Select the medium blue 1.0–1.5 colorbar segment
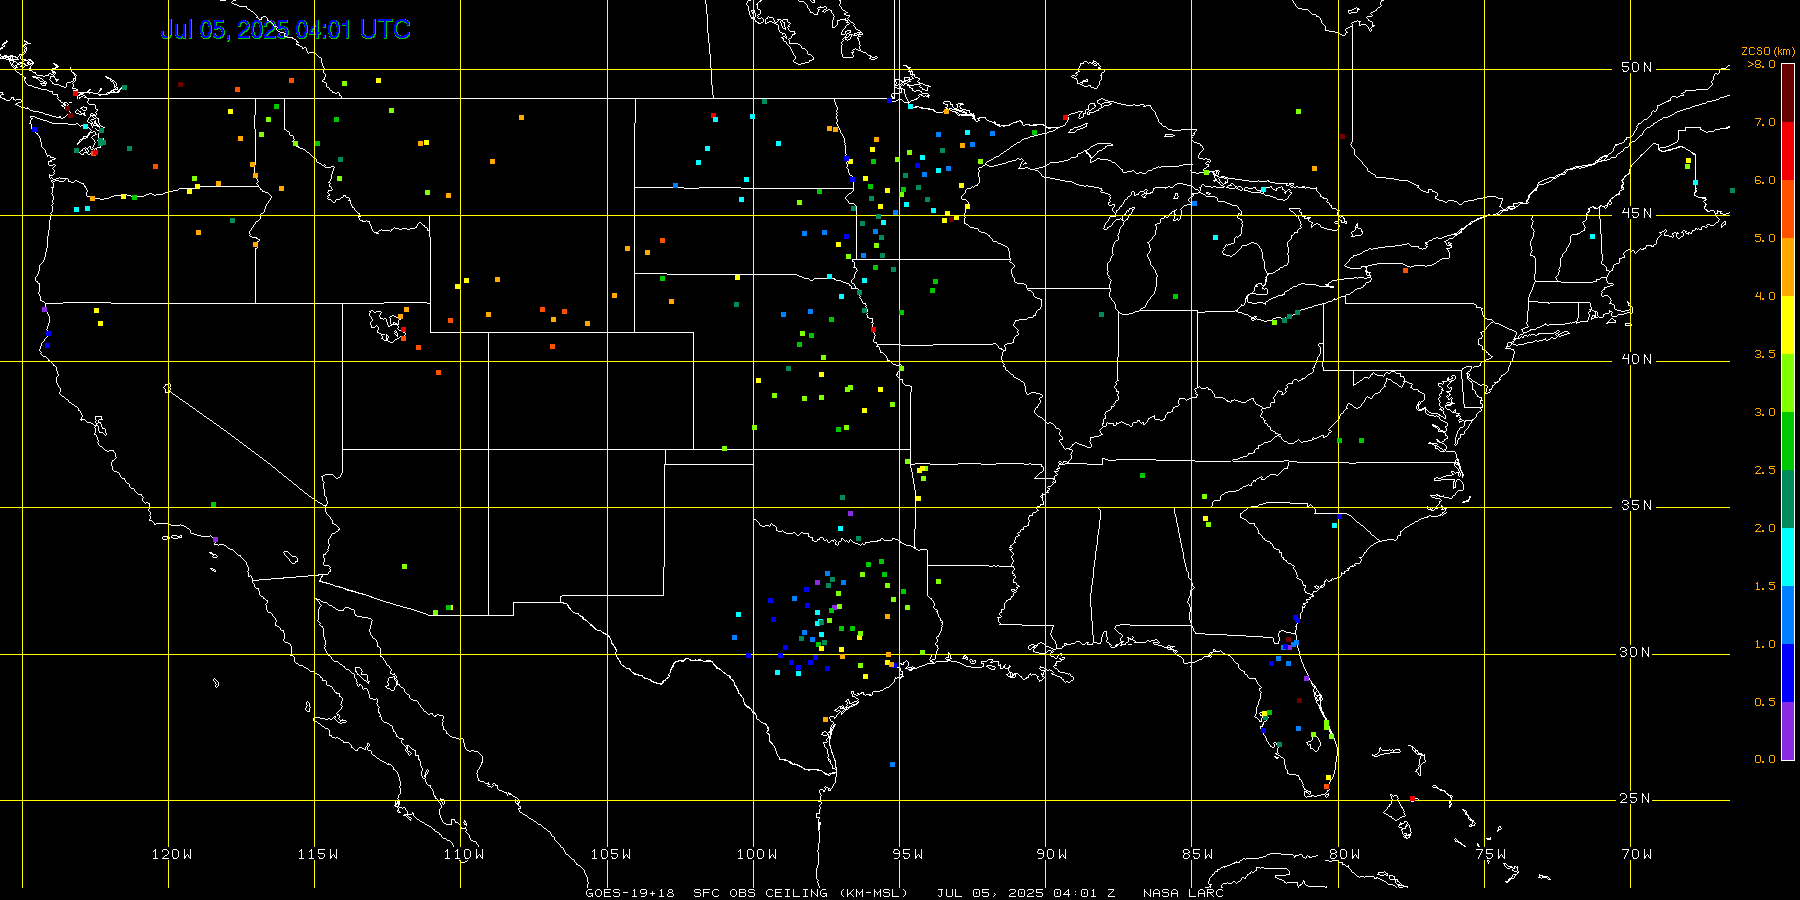Viewport: 1800px width, 900px height. click(1788, 615)
